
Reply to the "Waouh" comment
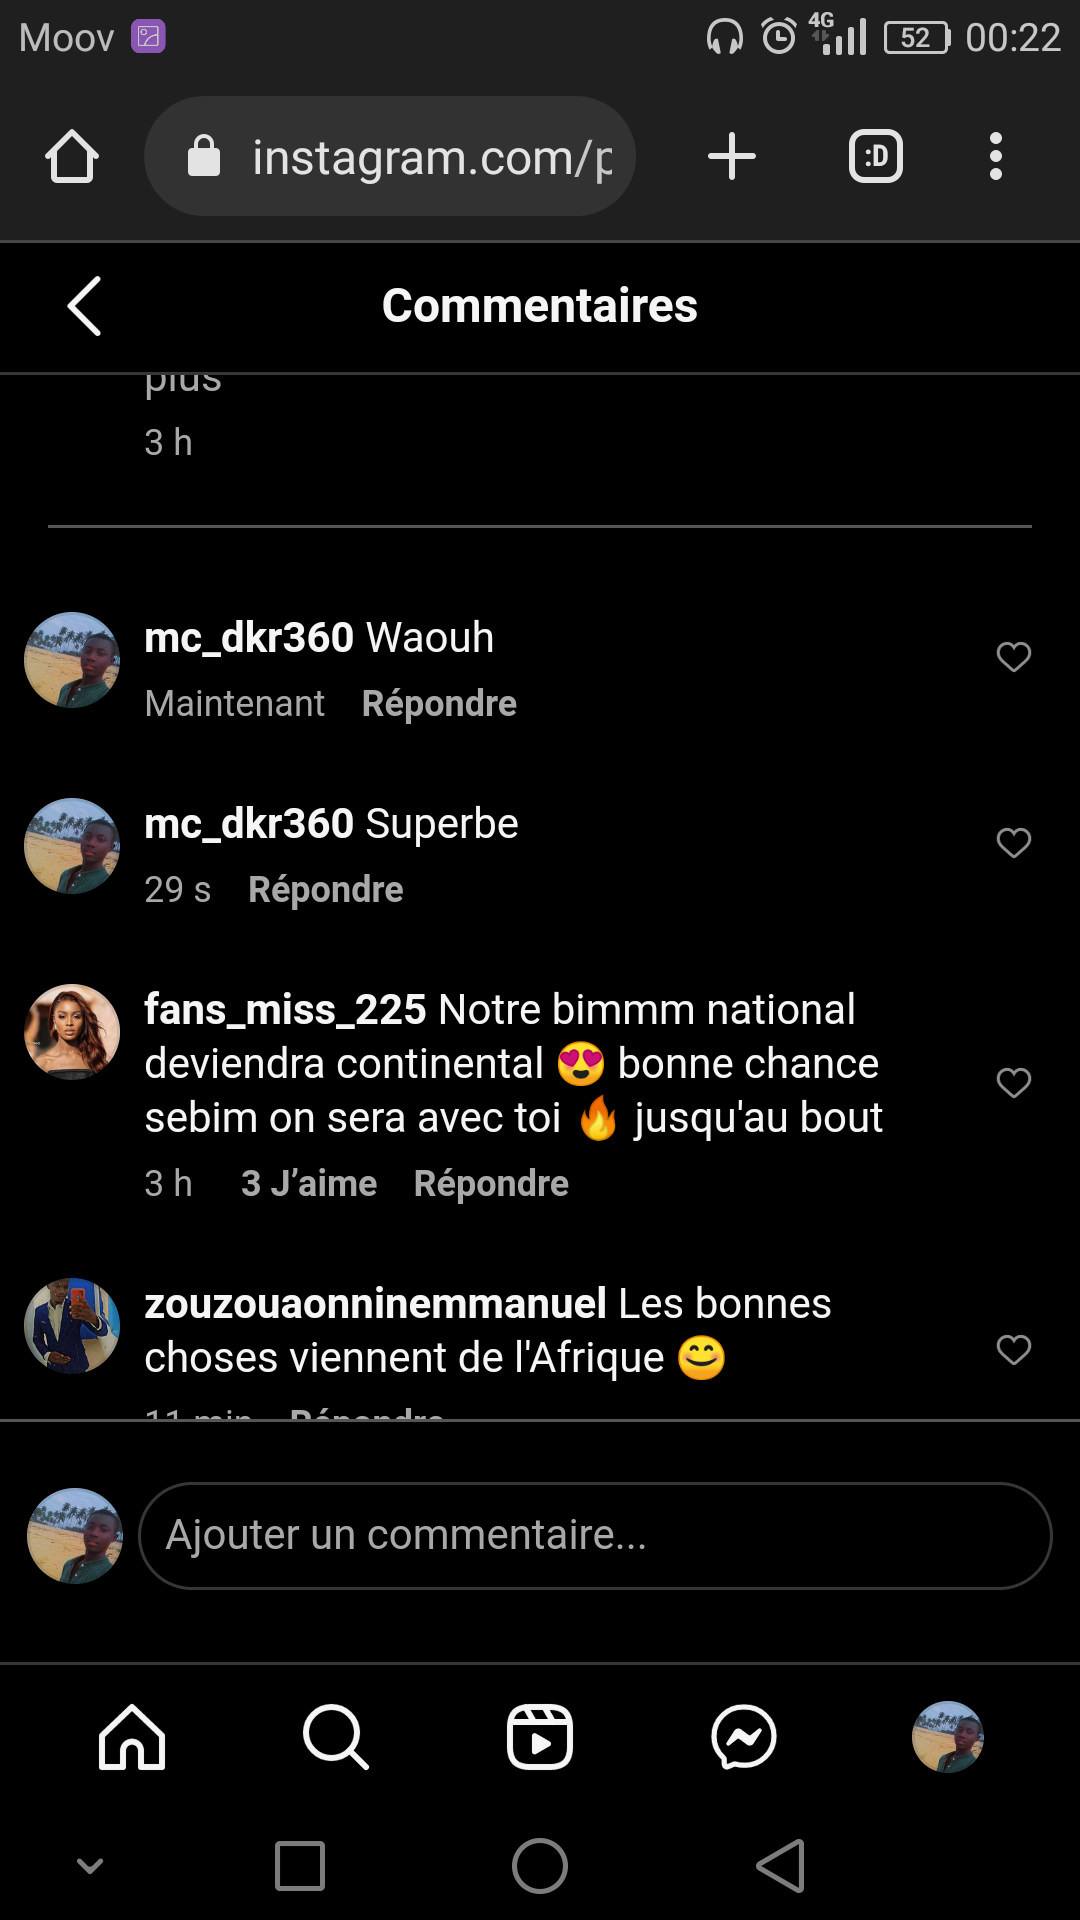point(439,704)
